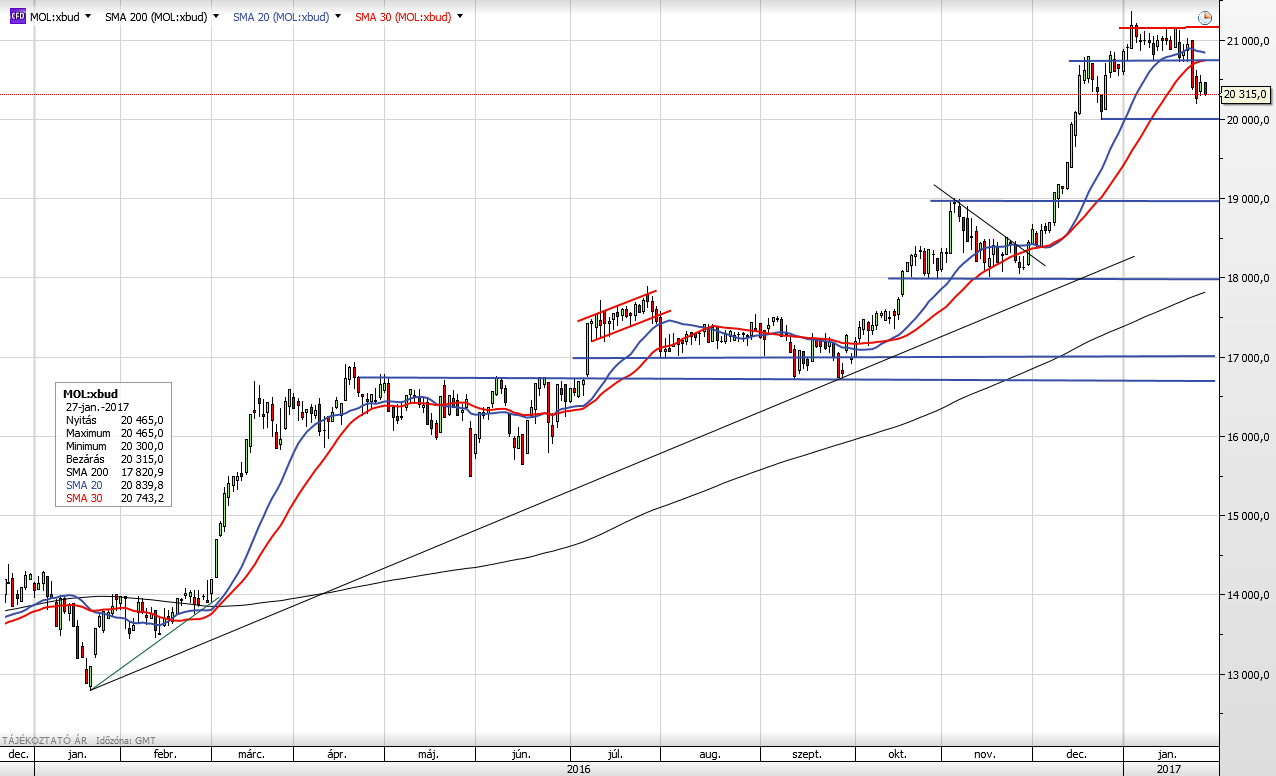Click the aug. month label on time axis
1276x776 pixels.
709,754
